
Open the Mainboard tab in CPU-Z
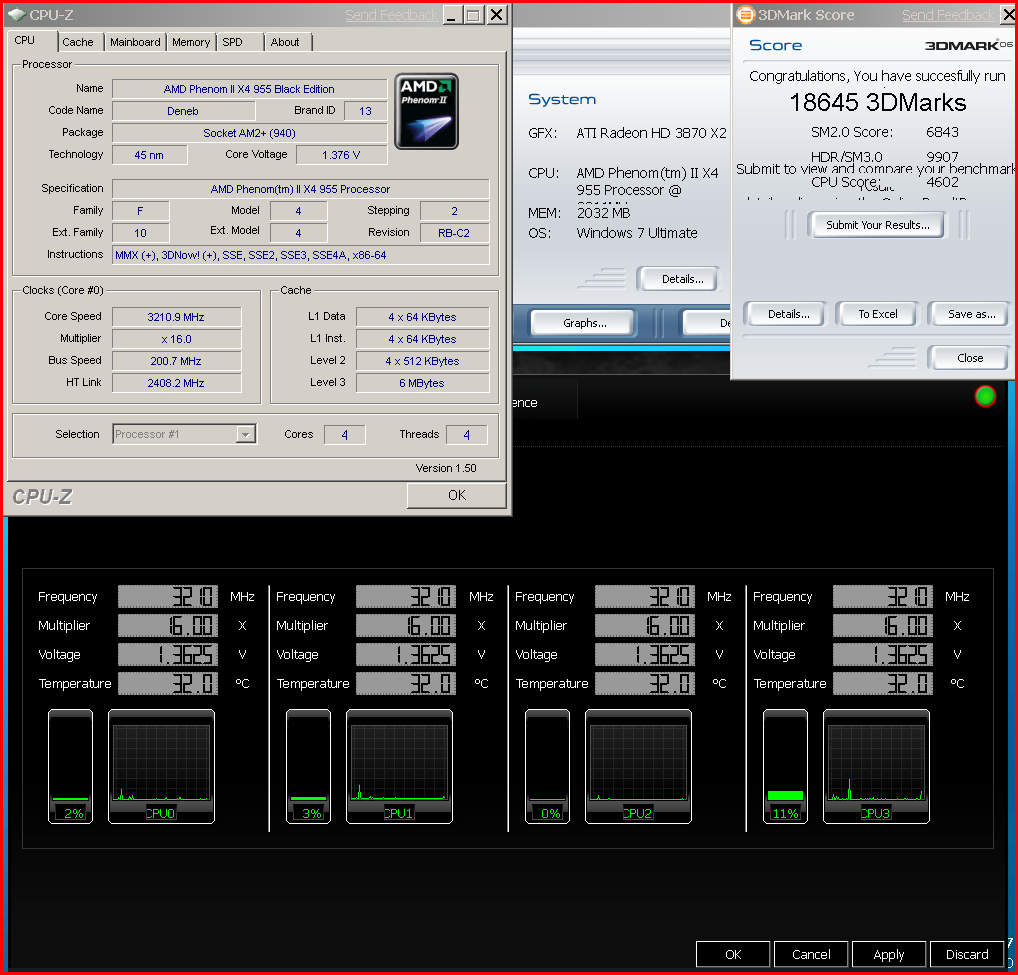[x=135, y=42]
